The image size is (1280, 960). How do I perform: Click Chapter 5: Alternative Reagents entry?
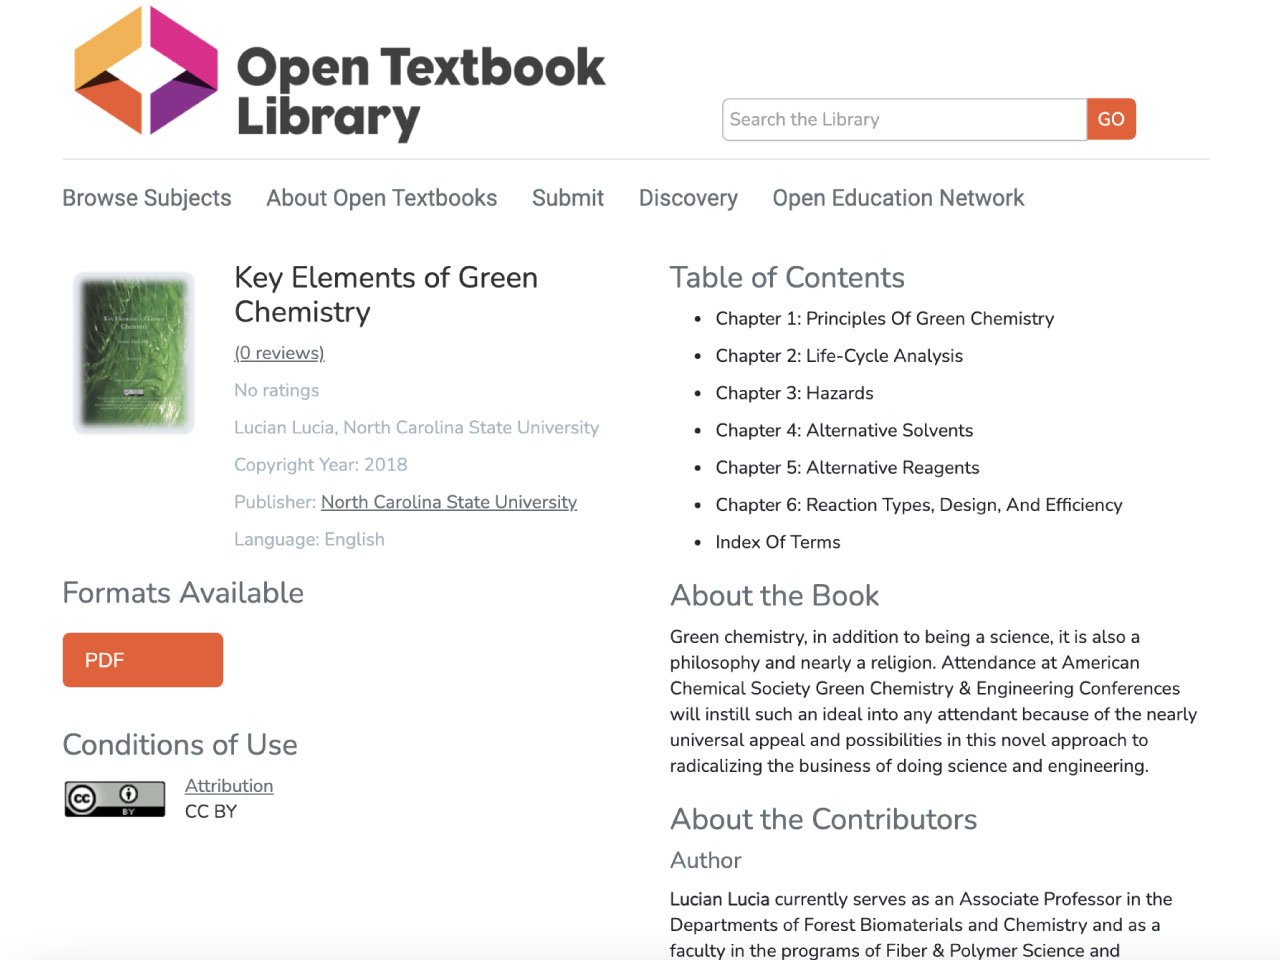848,468
